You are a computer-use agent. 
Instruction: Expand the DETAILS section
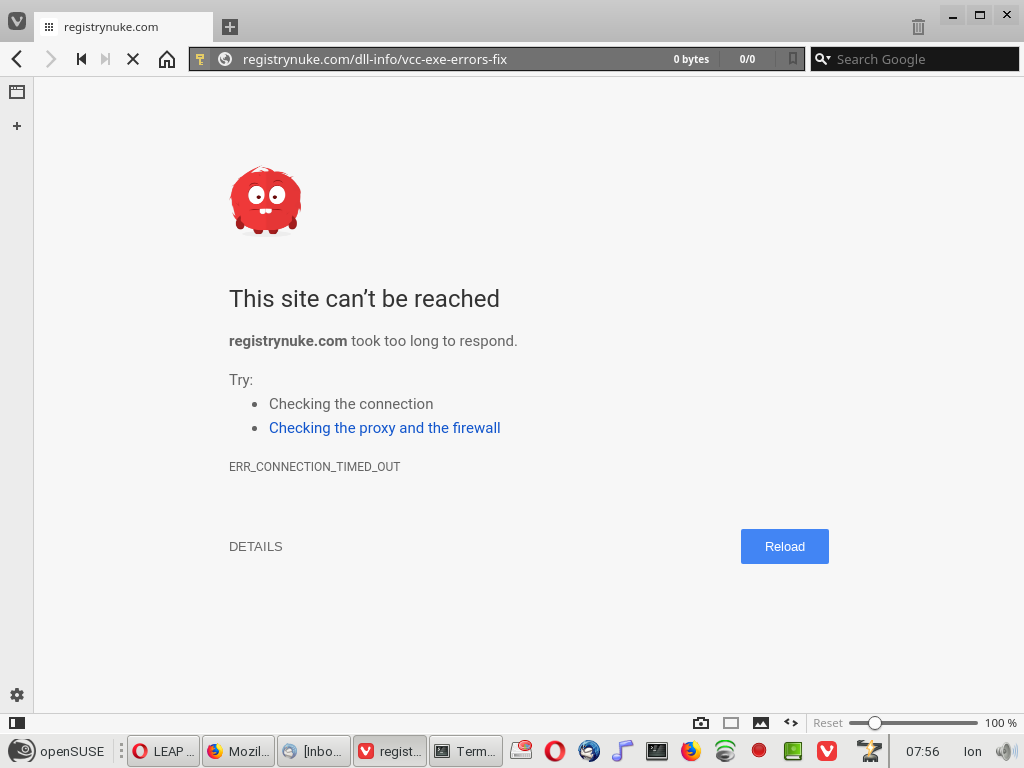coord(255,547)
